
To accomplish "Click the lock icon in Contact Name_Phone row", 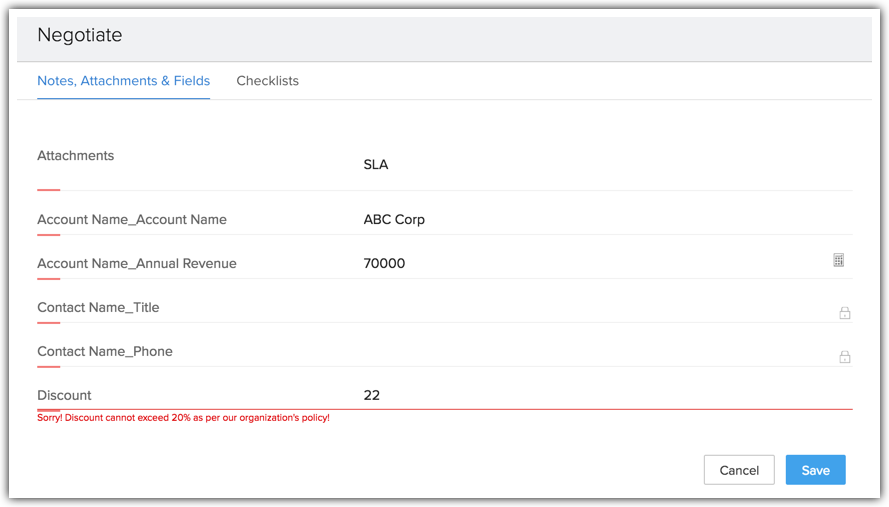I will coord(845,357).
